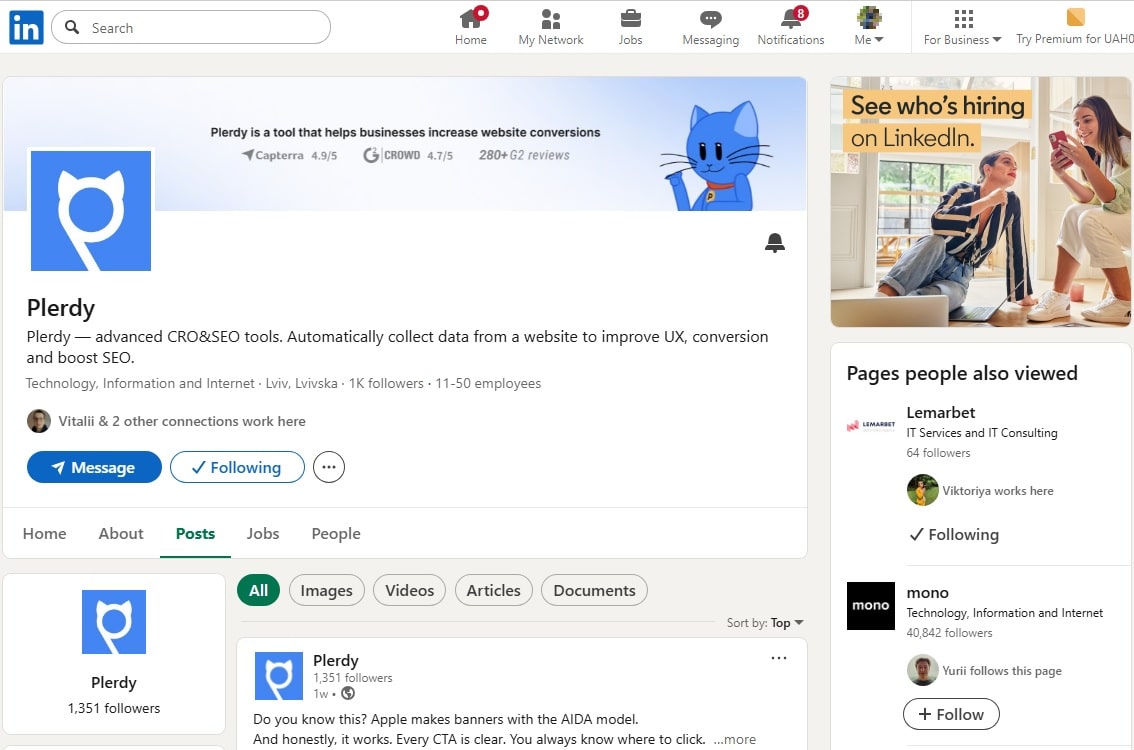Enable the Images posts filter

326,590
